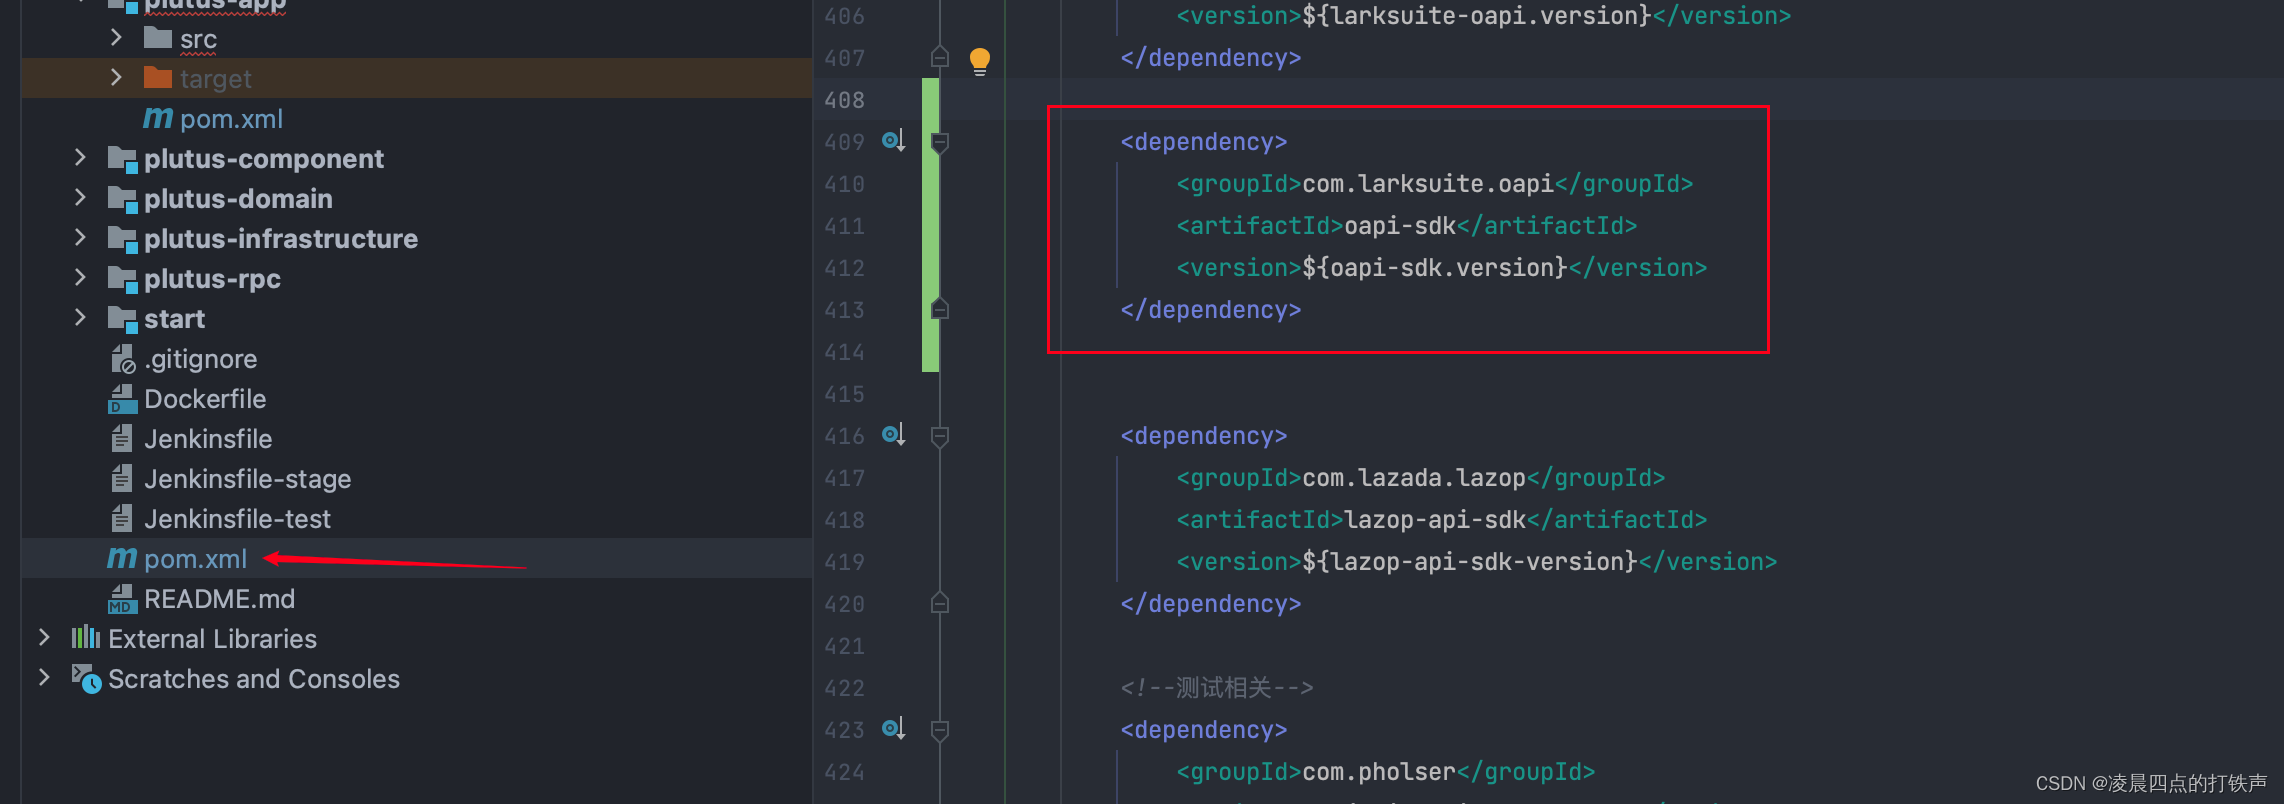
Task: Expand the plutus-domain module chevron
Action: coord(80,198)
